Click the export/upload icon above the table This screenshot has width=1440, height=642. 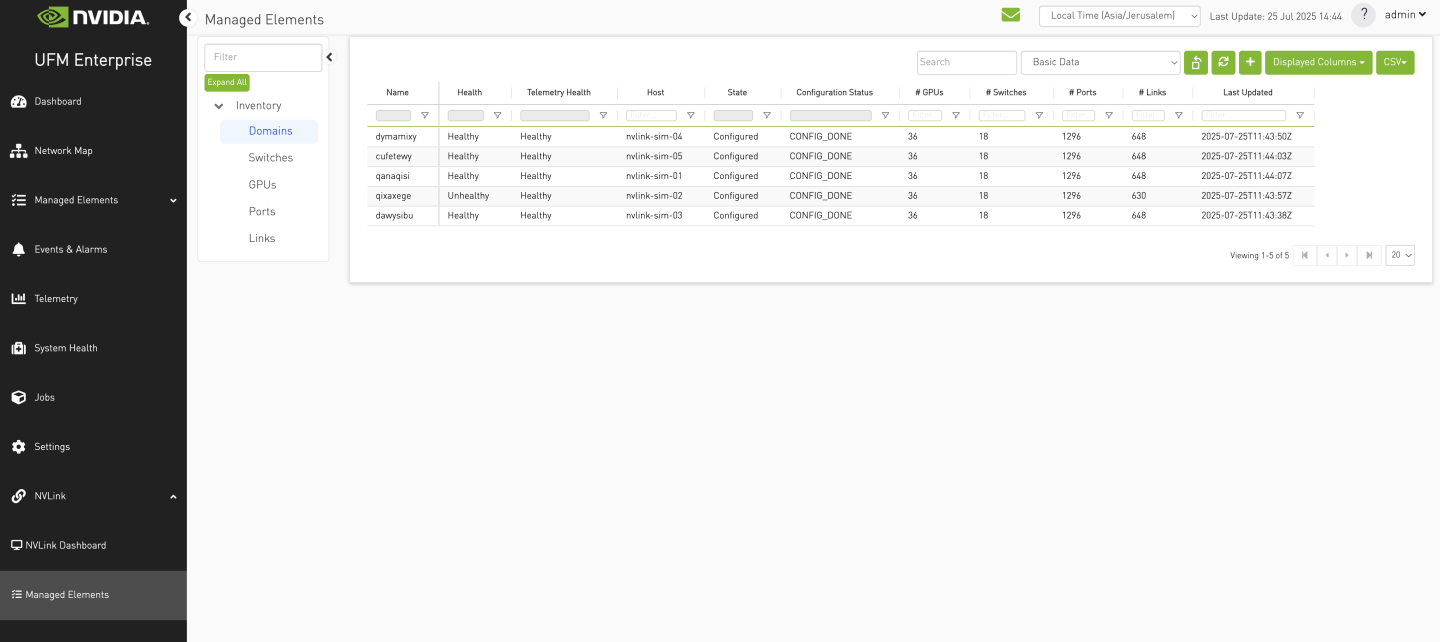coord(1196,61)
